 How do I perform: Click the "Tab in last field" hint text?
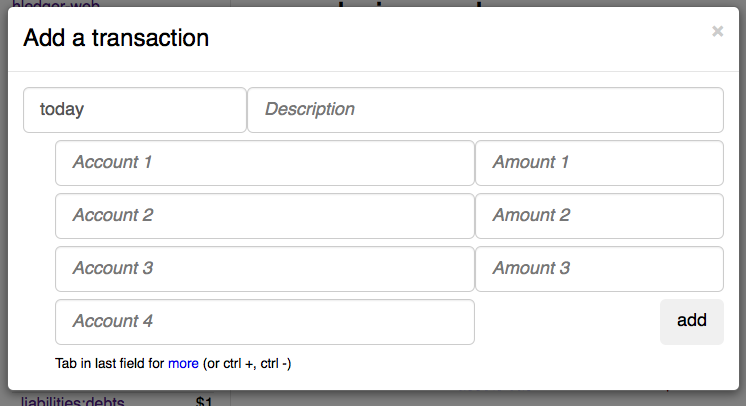tap(110, 364)
